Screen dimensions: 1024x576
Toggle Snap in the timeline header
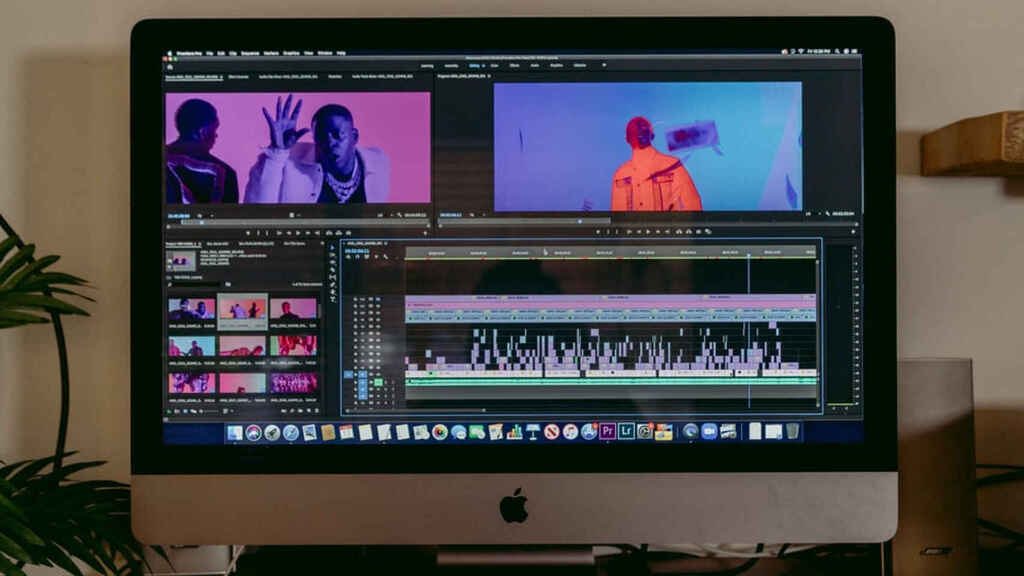pyautogui.click(x=359, y=255)
